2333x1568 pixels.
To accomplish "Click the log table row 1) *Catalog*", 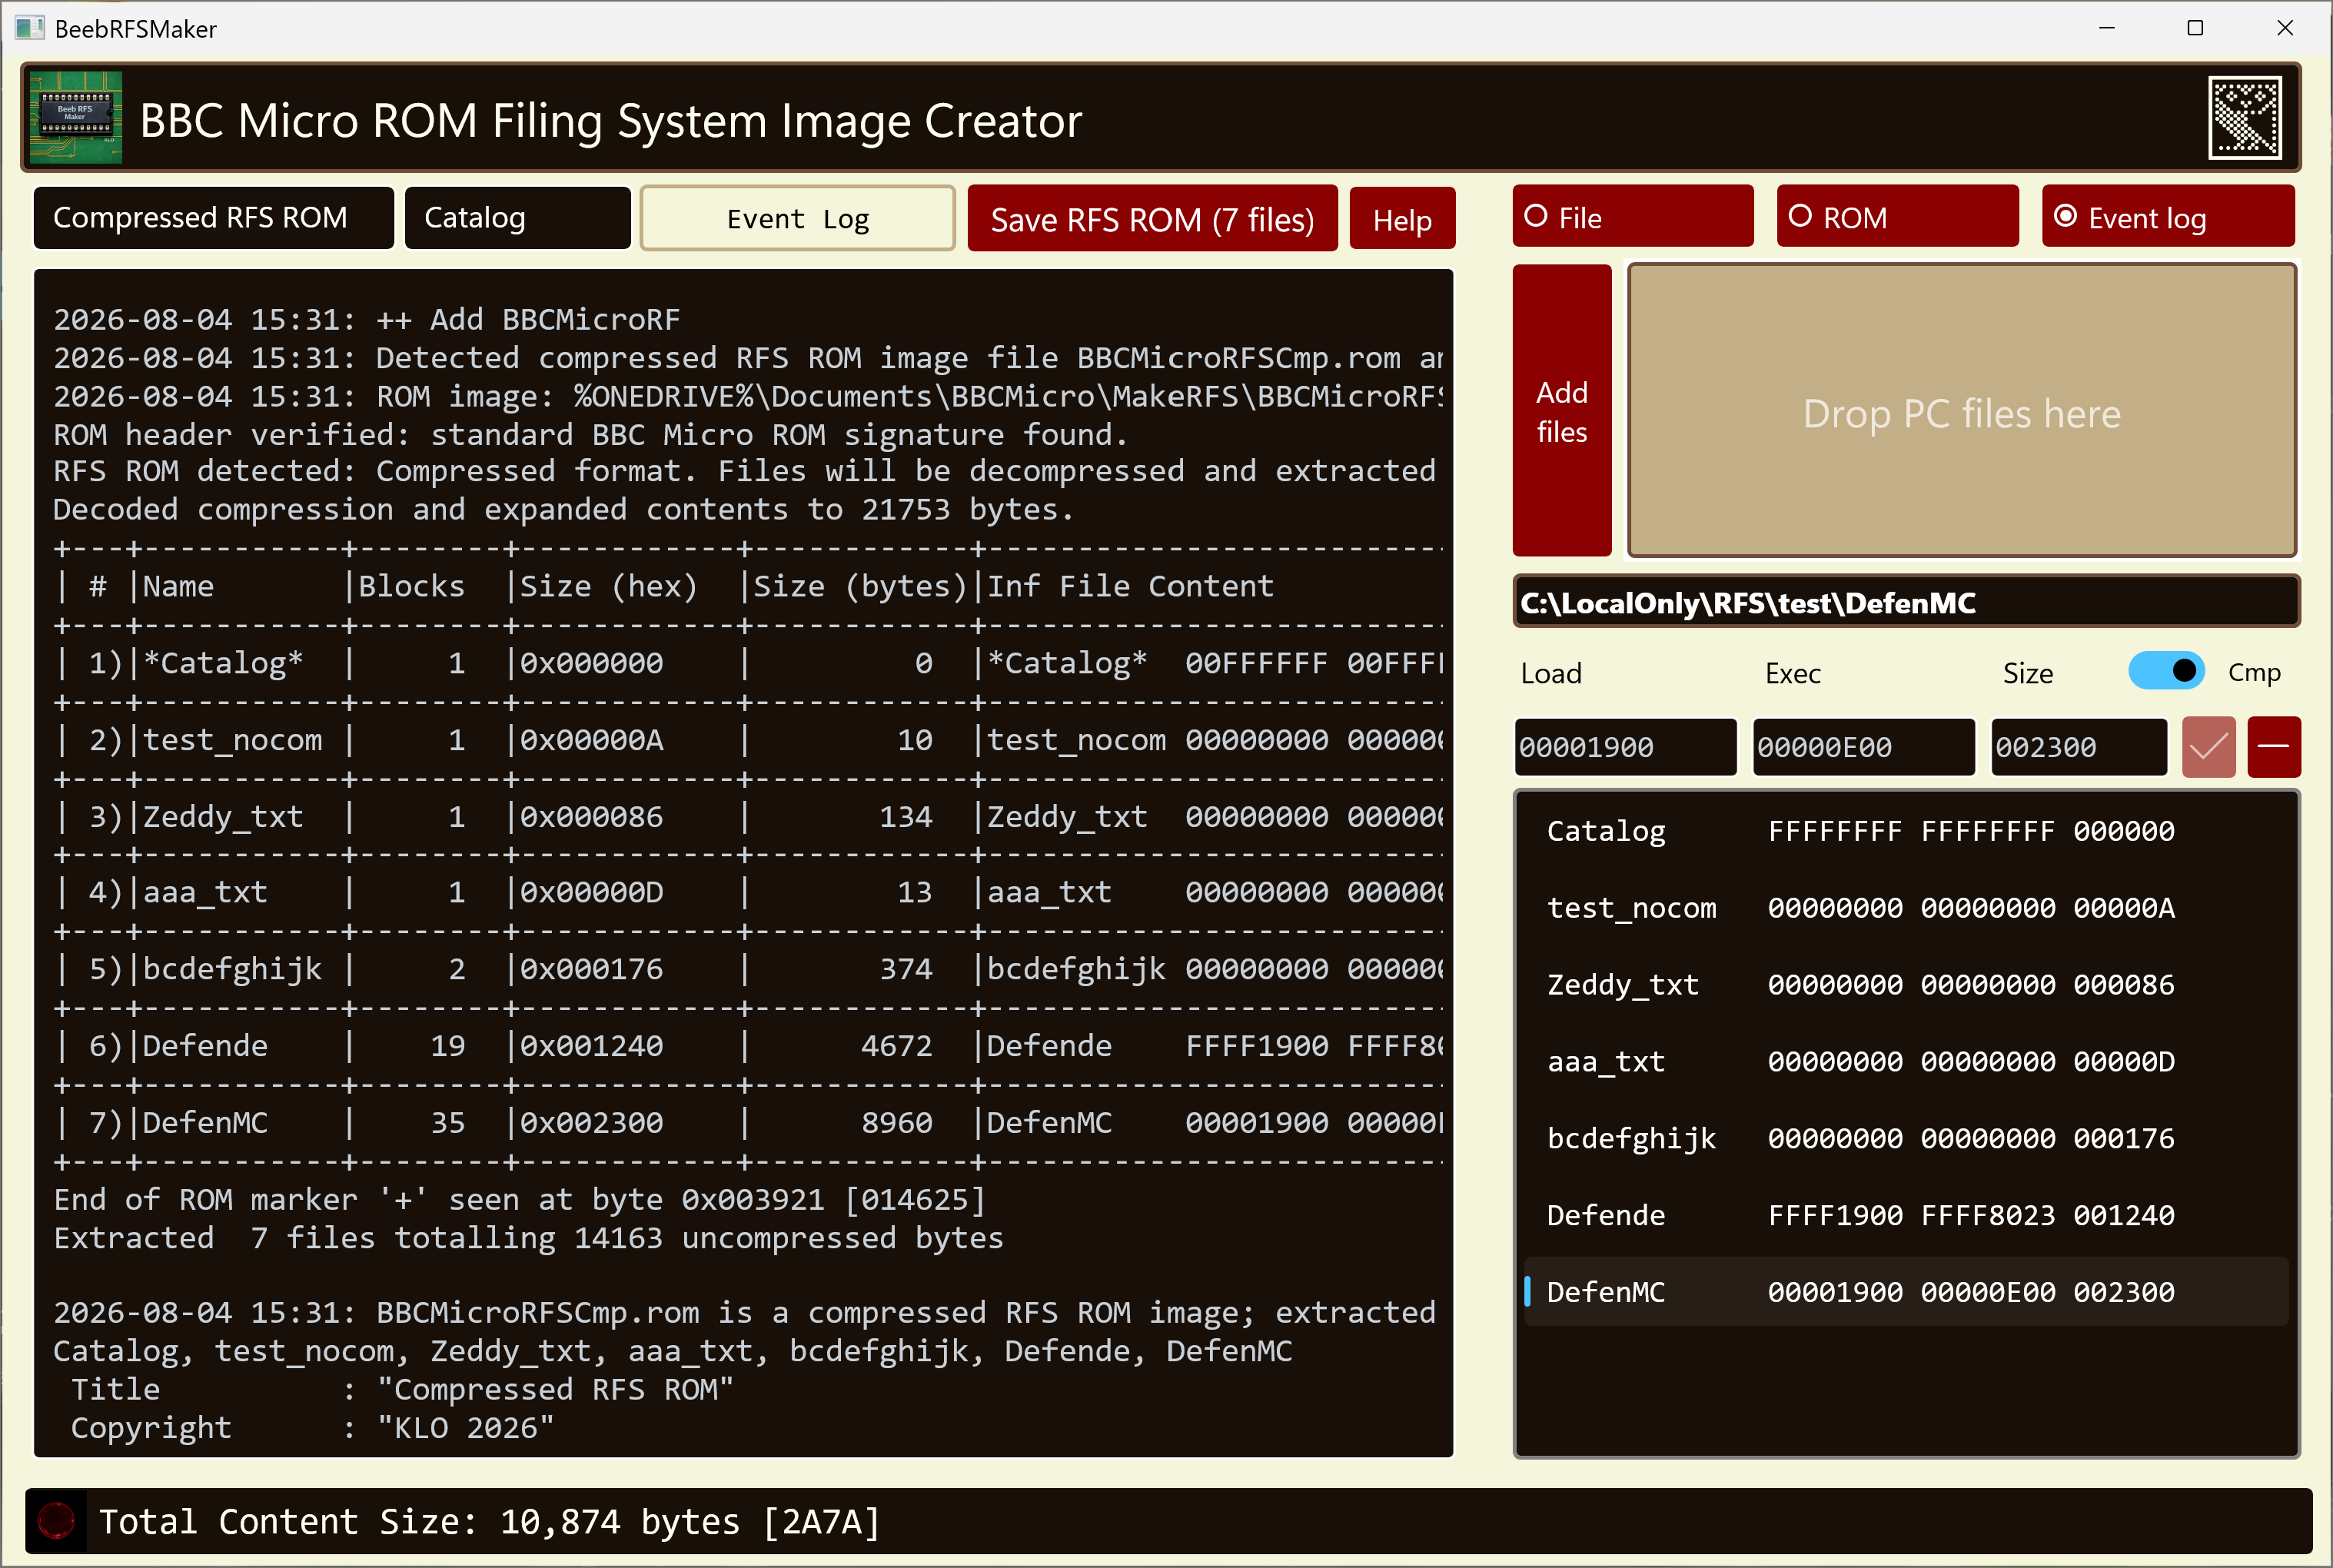I will point(748,663).
